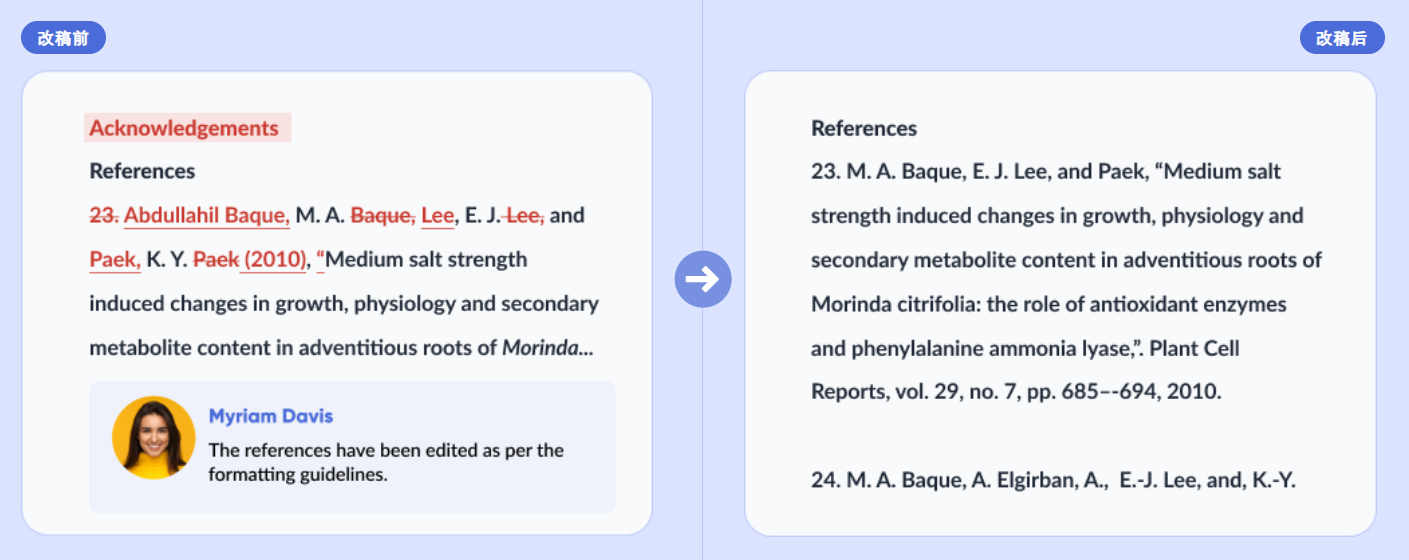Click the References heading in the after panel
Image resolution: width=1409 pixels, height=560 pixels.
[864, 128]
